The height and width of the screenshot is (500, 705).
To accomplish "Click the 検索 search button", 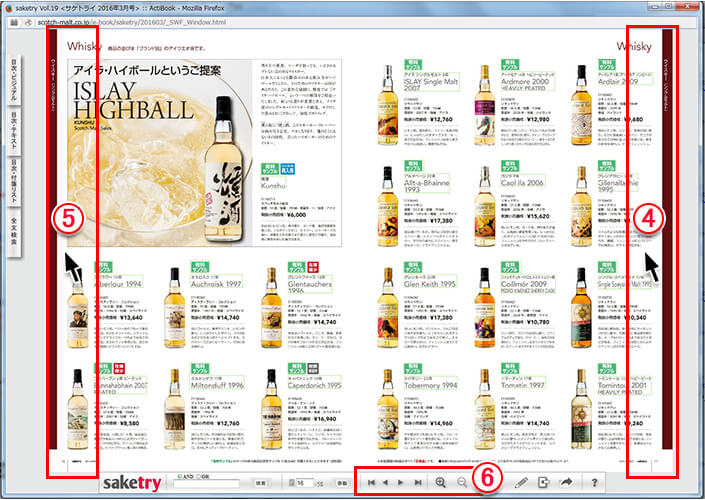I will [x=260, y=483].
